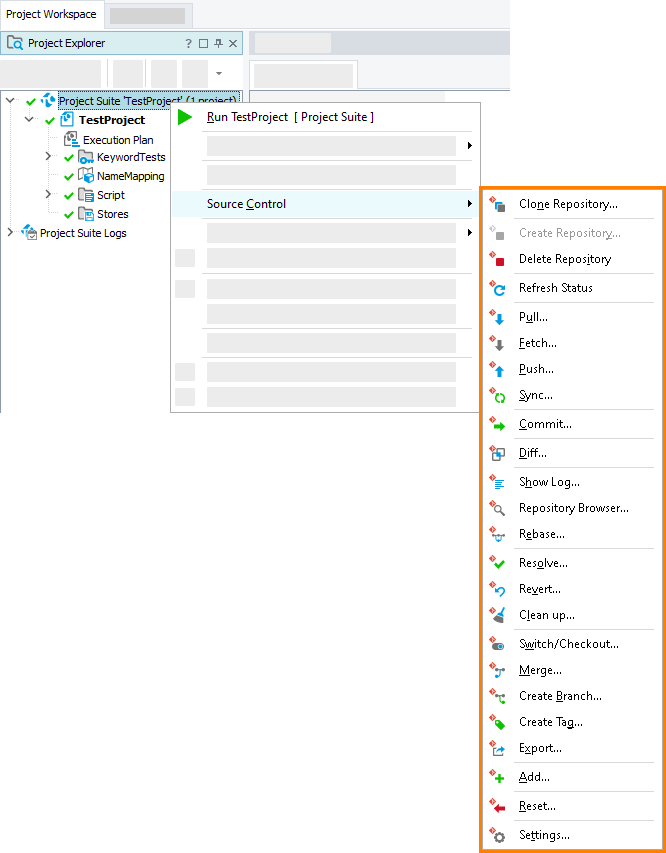
Task: Expand the Script folder
Action: 48,194
